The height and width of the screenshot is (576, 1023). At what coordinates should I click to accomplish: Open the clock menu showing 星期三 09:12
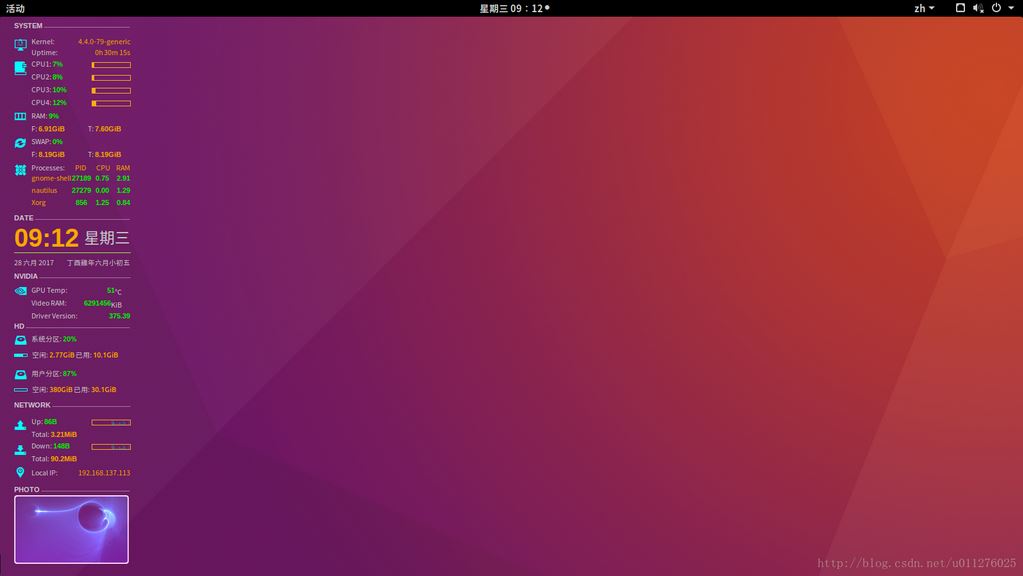[512, 8]
